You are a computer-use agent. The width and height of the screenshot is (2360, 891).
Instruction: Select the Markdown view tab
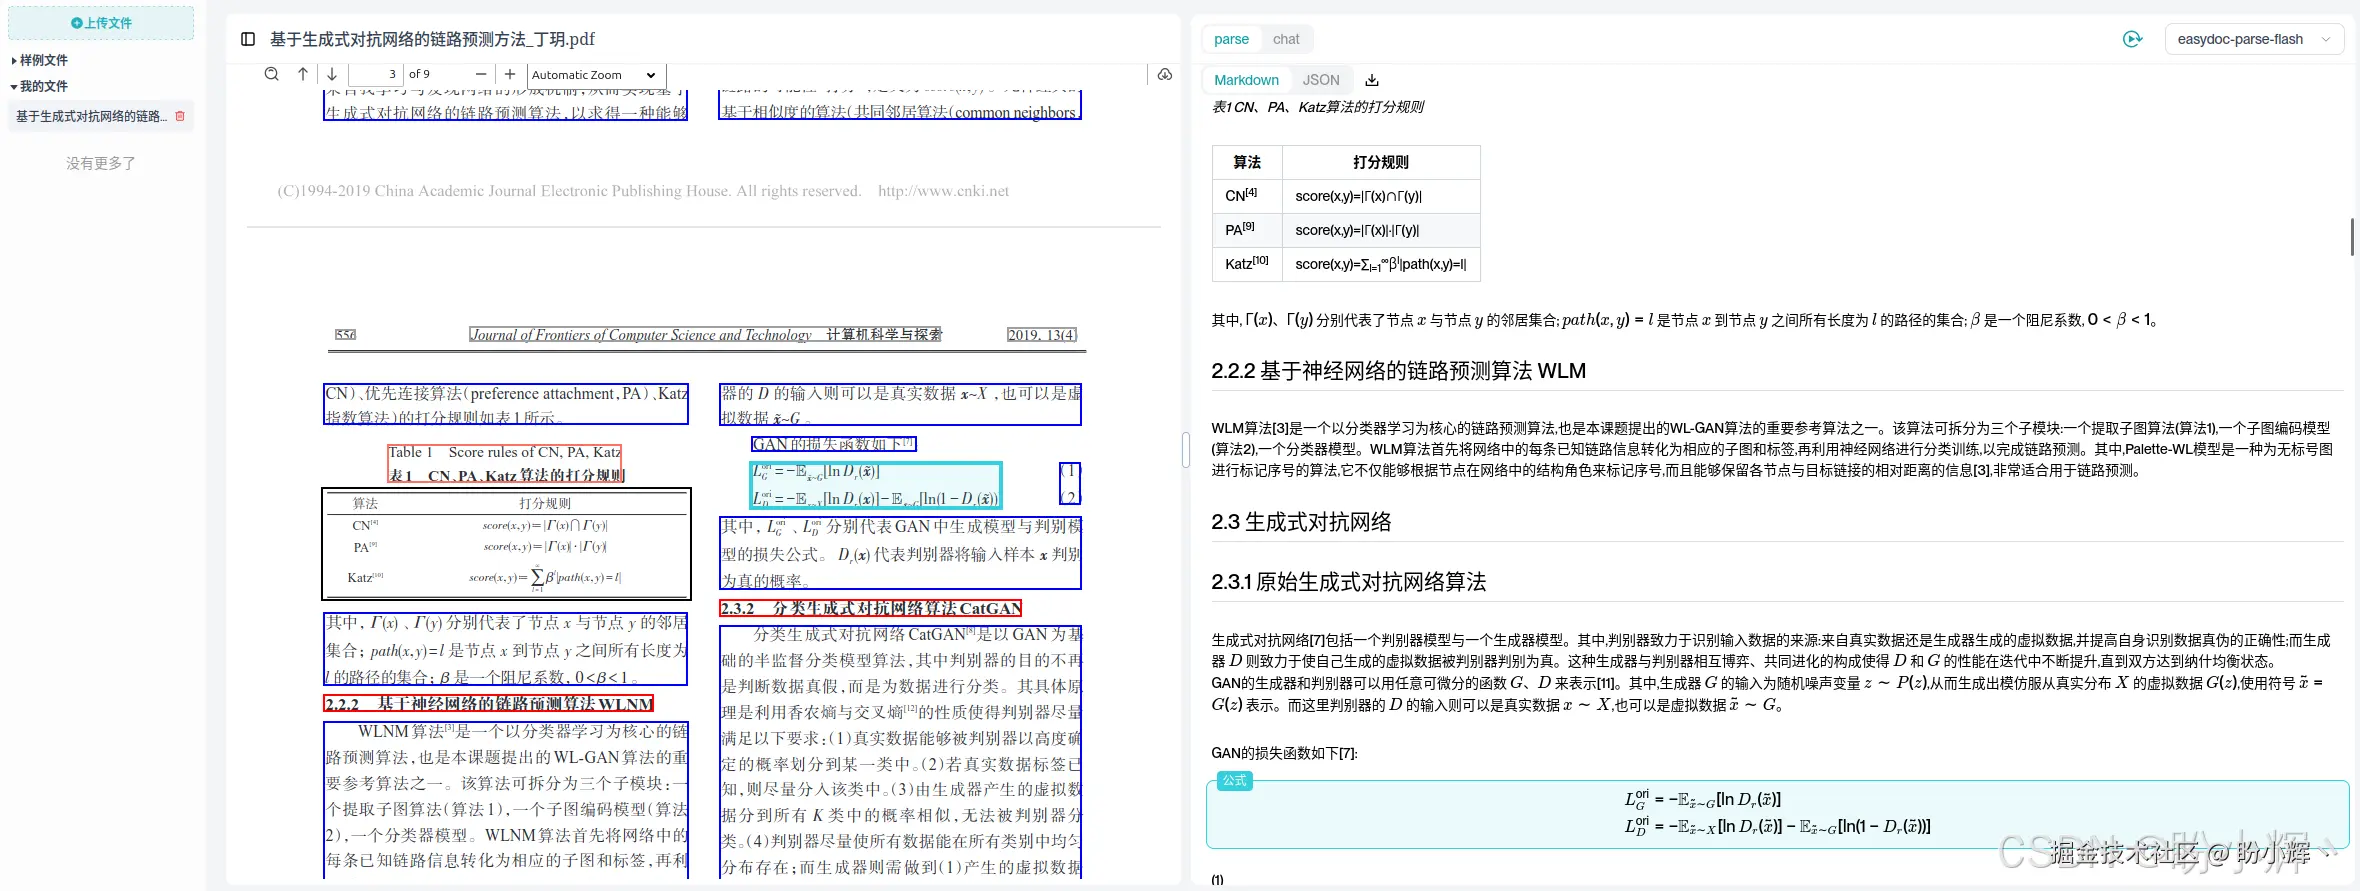click(x=1246, y=80)
